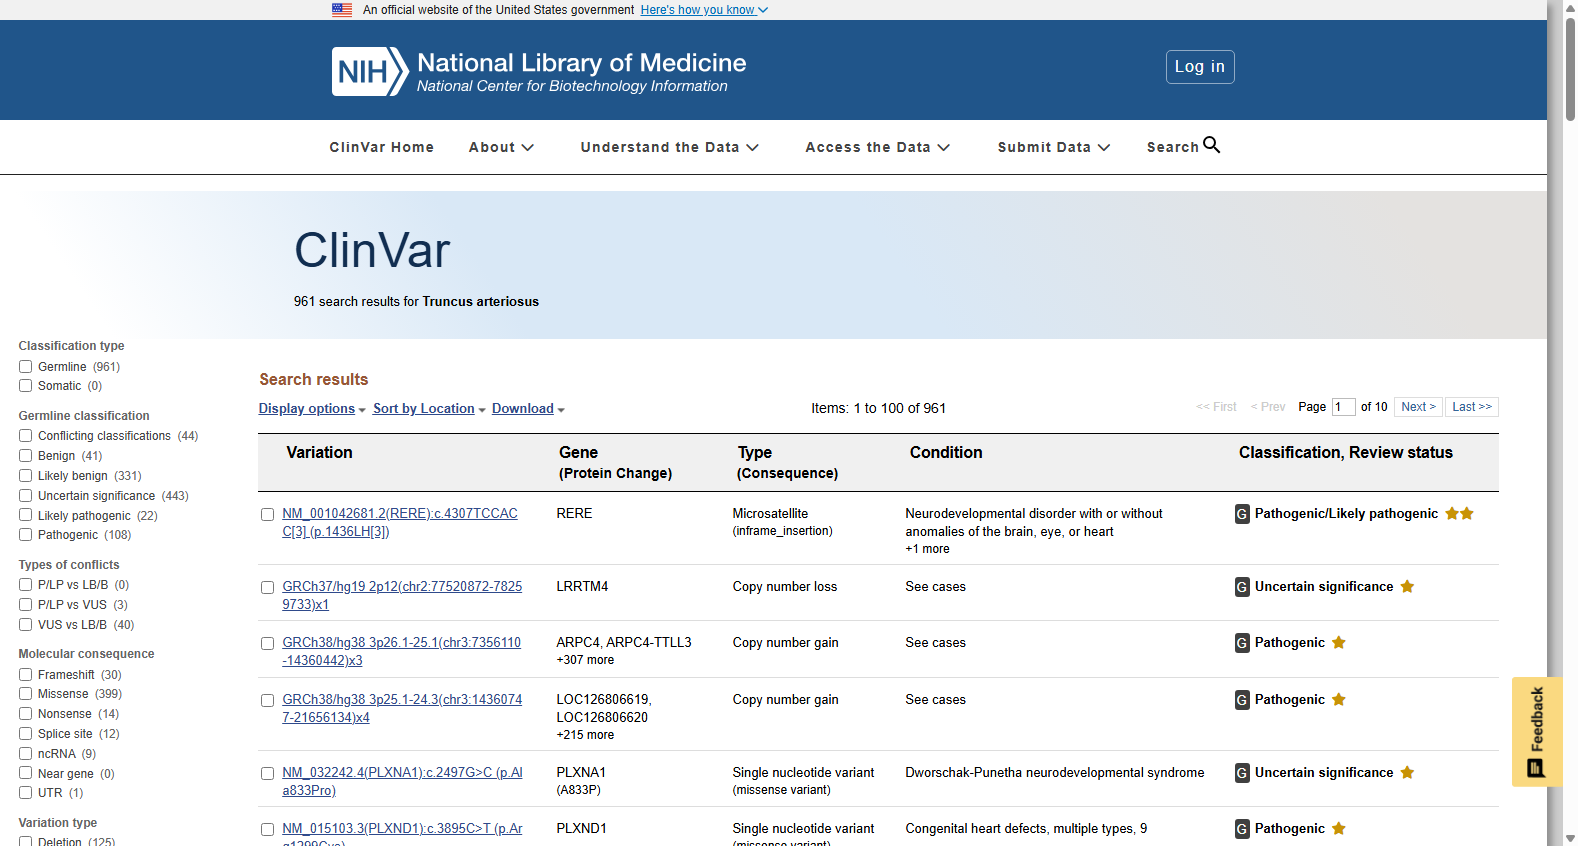Click review star for LRRTM4 variant

pos(1407,586)
